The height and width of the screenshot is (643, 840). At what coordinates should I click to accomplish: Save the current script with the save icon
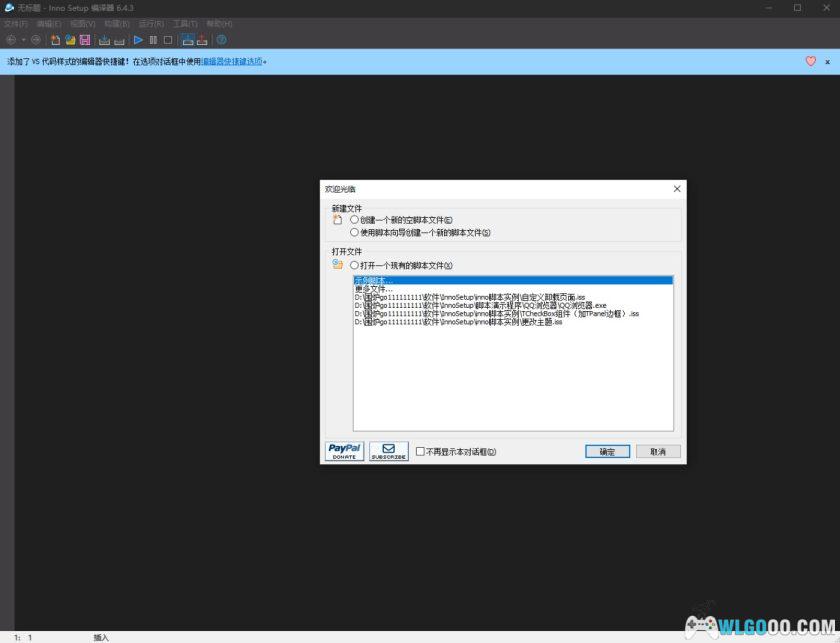pos(85,40)
